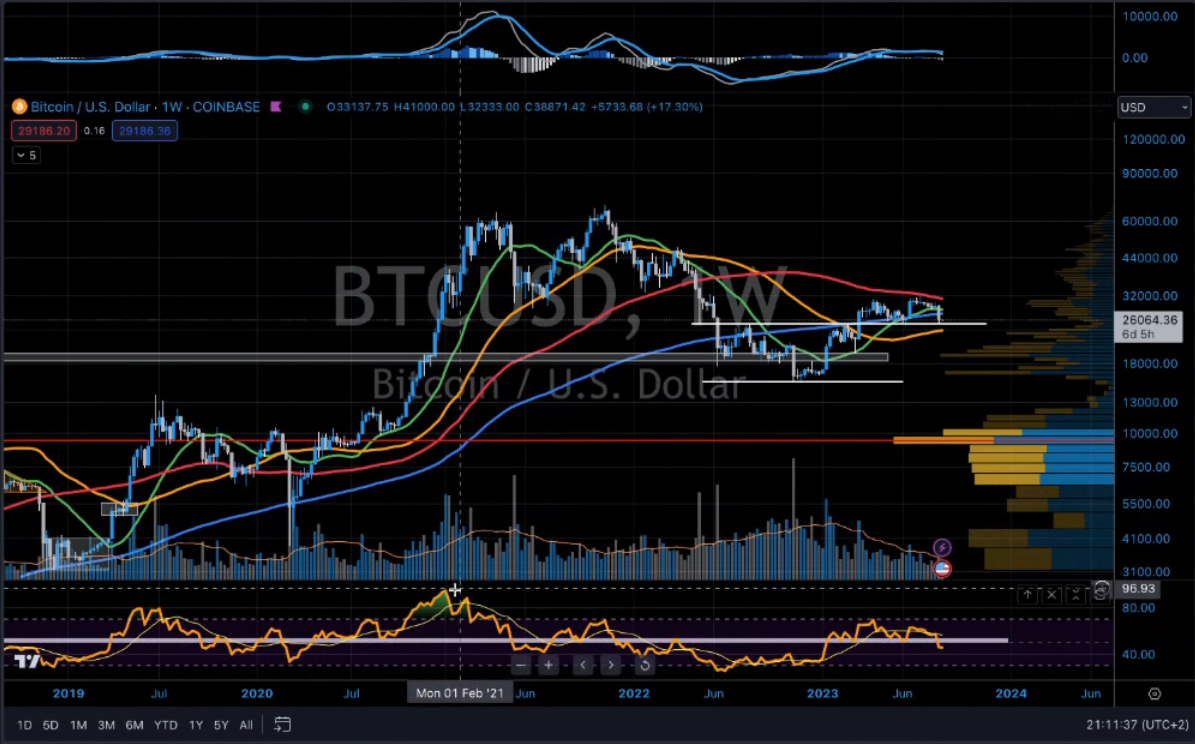Click the Bitcoin symbol logo icon

tap(17, 107)
